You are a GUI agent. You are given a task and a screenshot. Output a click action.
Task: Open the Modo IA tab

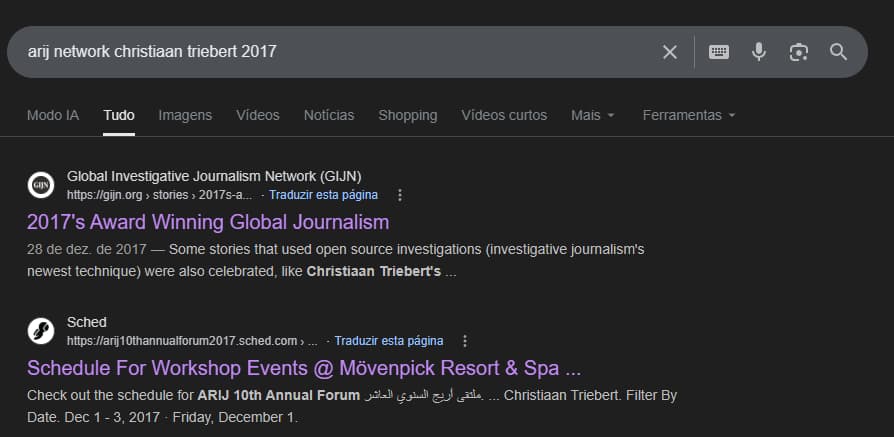coord(53,115)
